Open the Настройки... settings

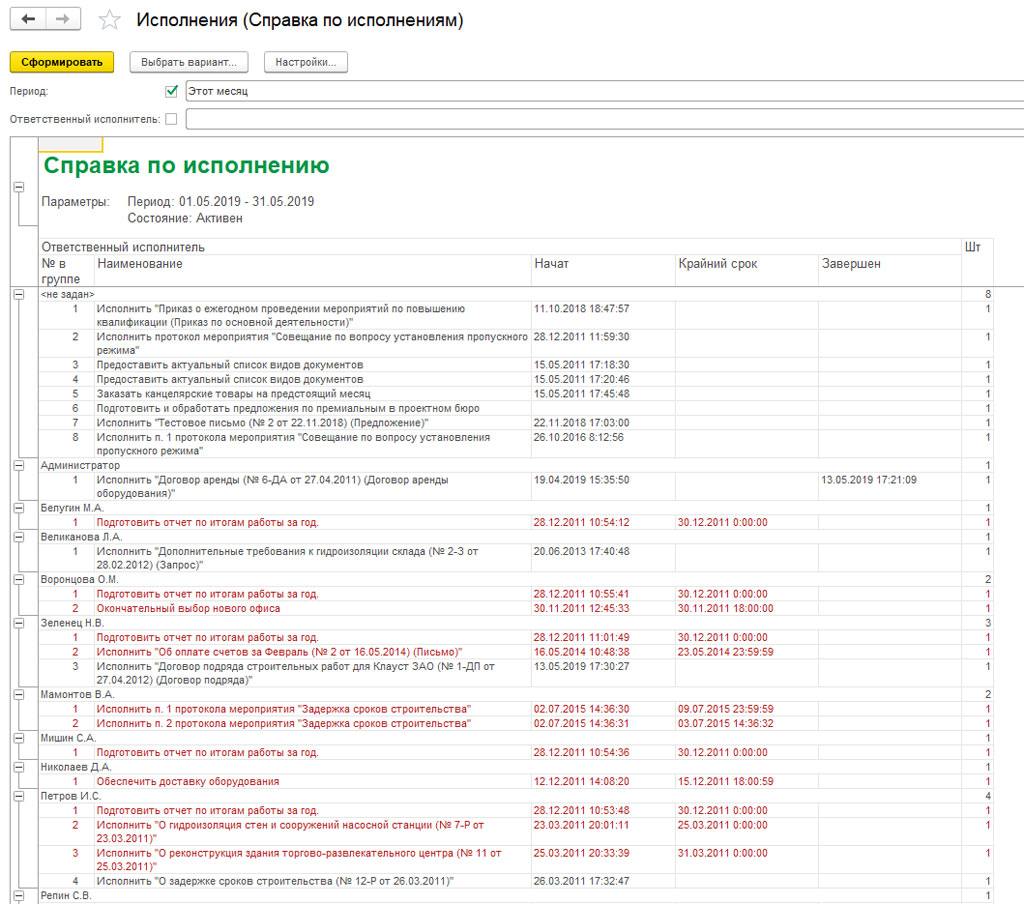point(305,62)
